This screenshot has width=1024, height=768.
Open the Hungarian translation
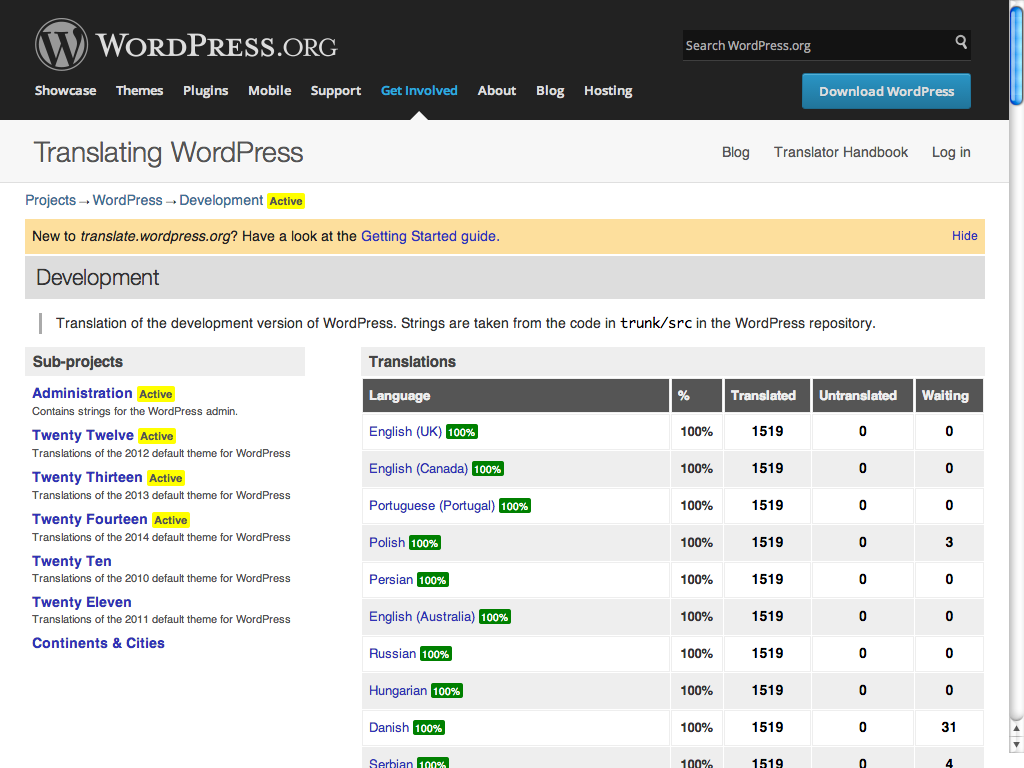[x=398, y=691]
